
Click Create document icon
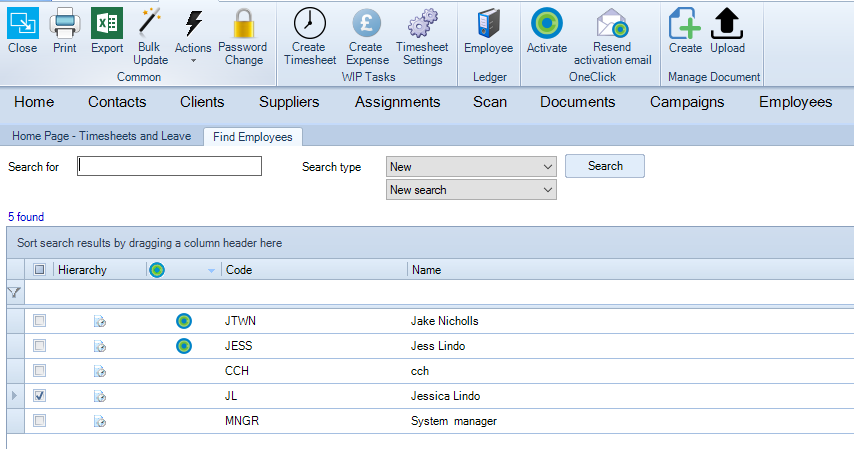[x=685, y=23]
